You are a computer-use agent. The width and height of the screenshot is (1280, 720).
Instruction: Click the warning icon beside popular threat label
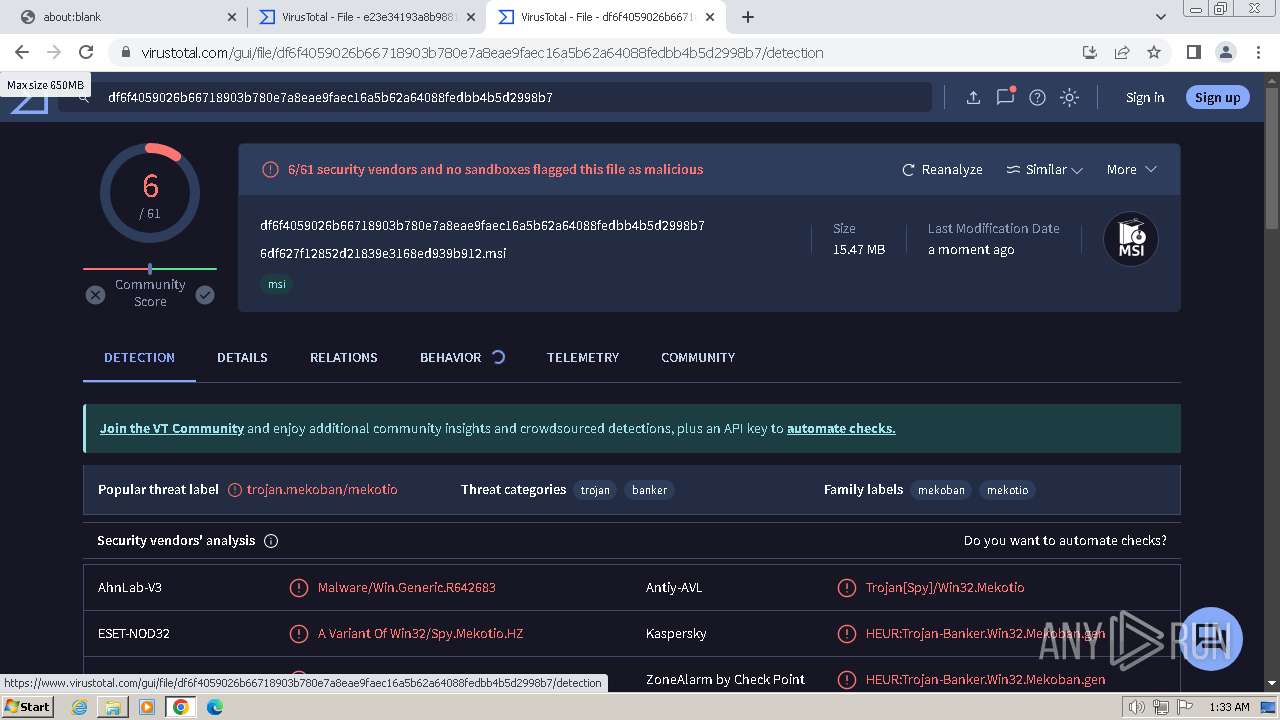[235, 490]
